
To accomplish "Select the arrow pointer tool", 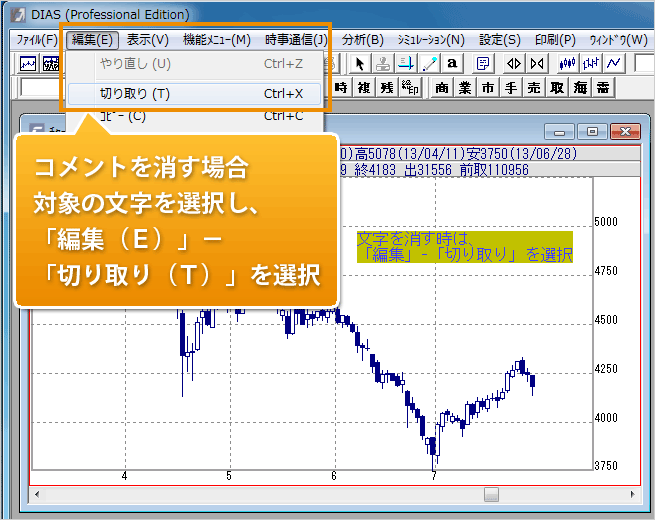I will (361, 63).
